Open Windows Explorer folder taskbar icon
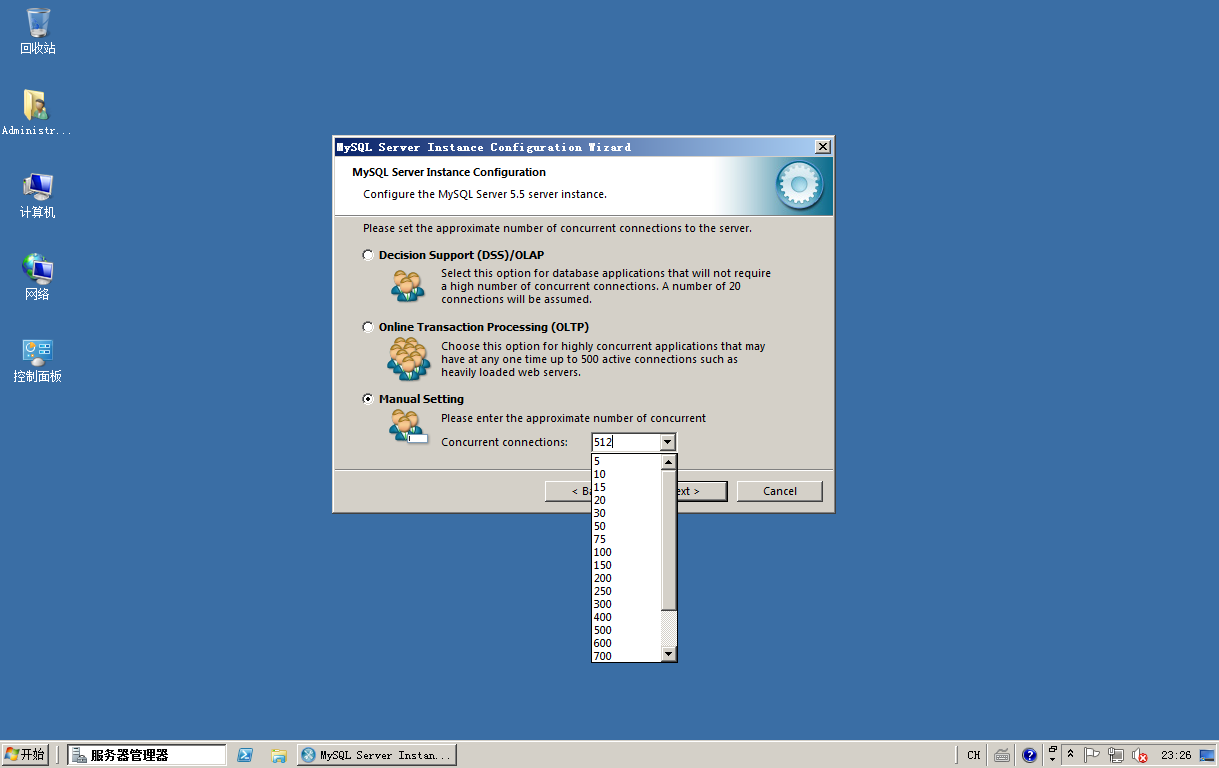Viewport: 1219px width, 768px height. (x=279, y=755)
